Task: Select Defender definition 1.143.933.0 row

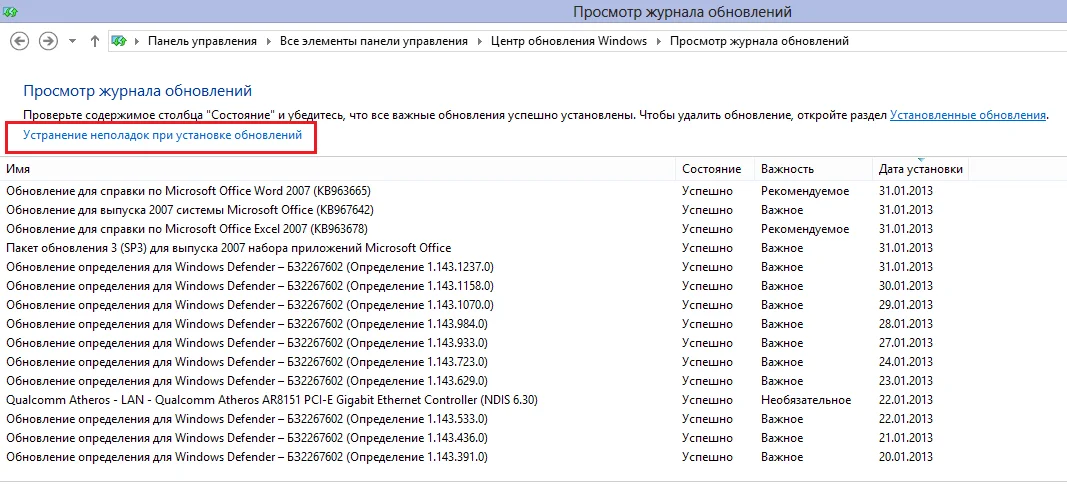Action: pos(485,343)
